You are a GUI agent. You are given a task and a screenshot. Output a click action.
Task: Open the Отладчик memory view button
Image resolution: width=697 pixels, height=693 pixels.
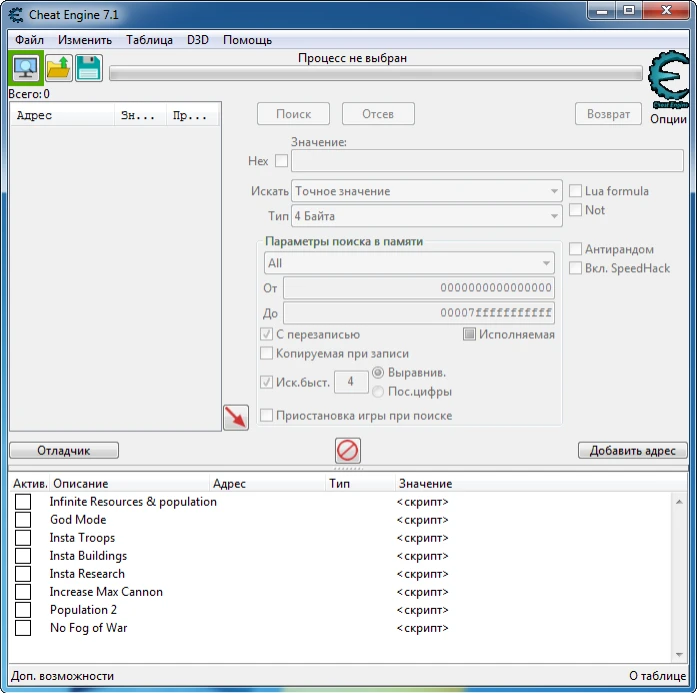click(64, 450)
